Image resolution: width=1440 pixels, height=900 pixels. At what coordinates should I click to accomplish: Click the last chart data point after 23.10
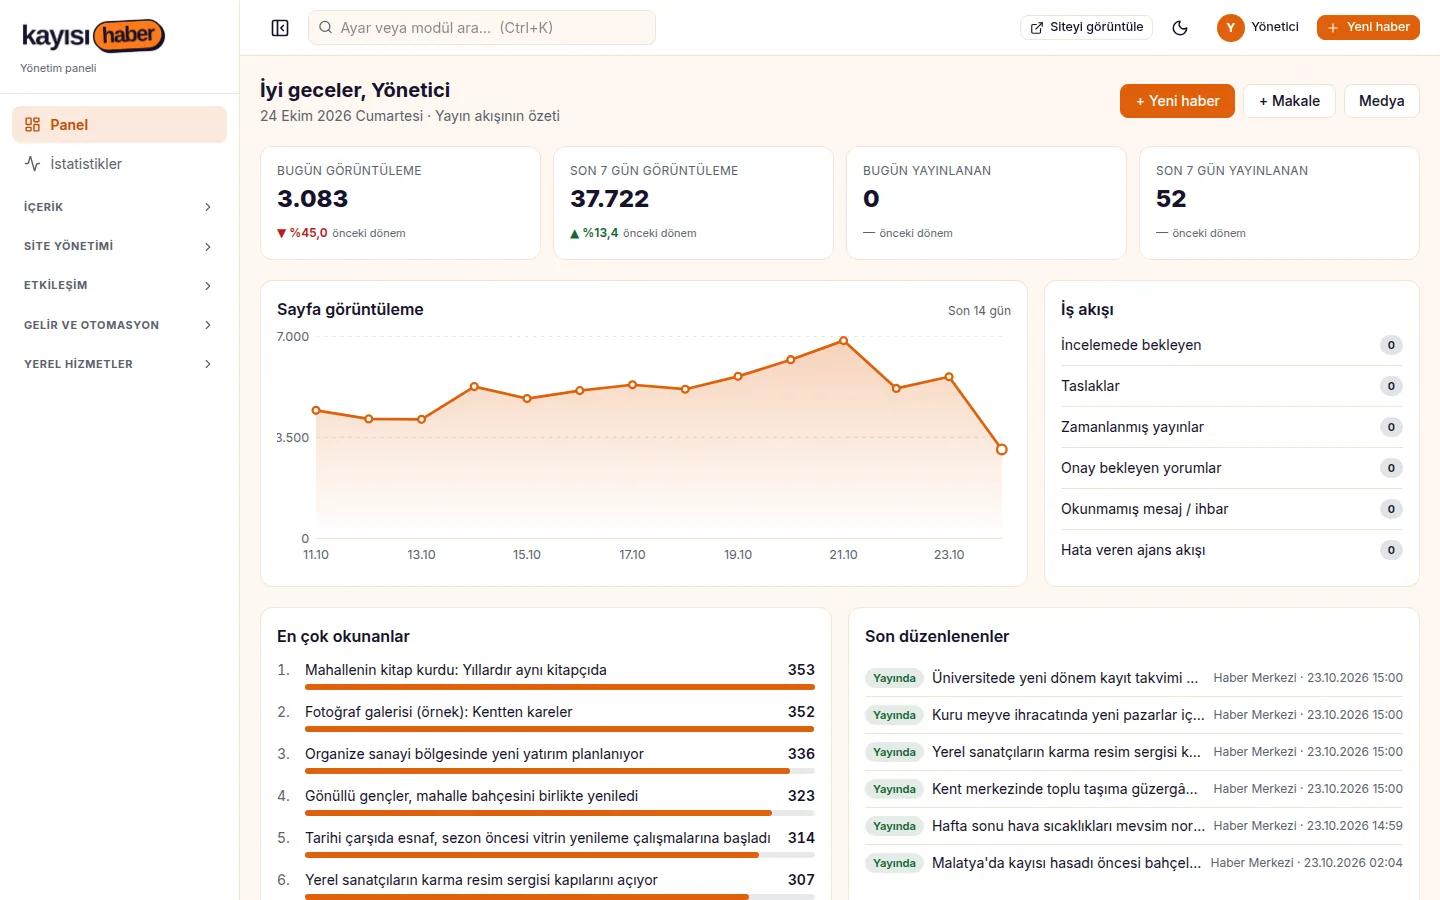coord(1001,450)
